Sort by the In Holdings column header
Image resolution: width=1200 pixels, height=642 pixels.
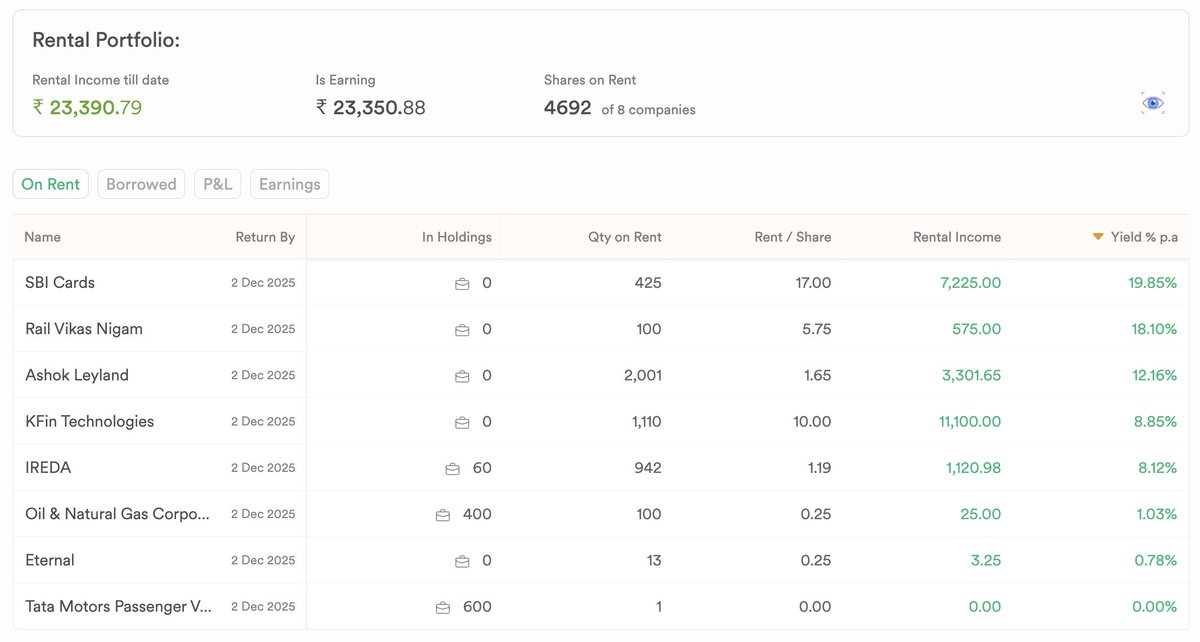click(457, 237)
